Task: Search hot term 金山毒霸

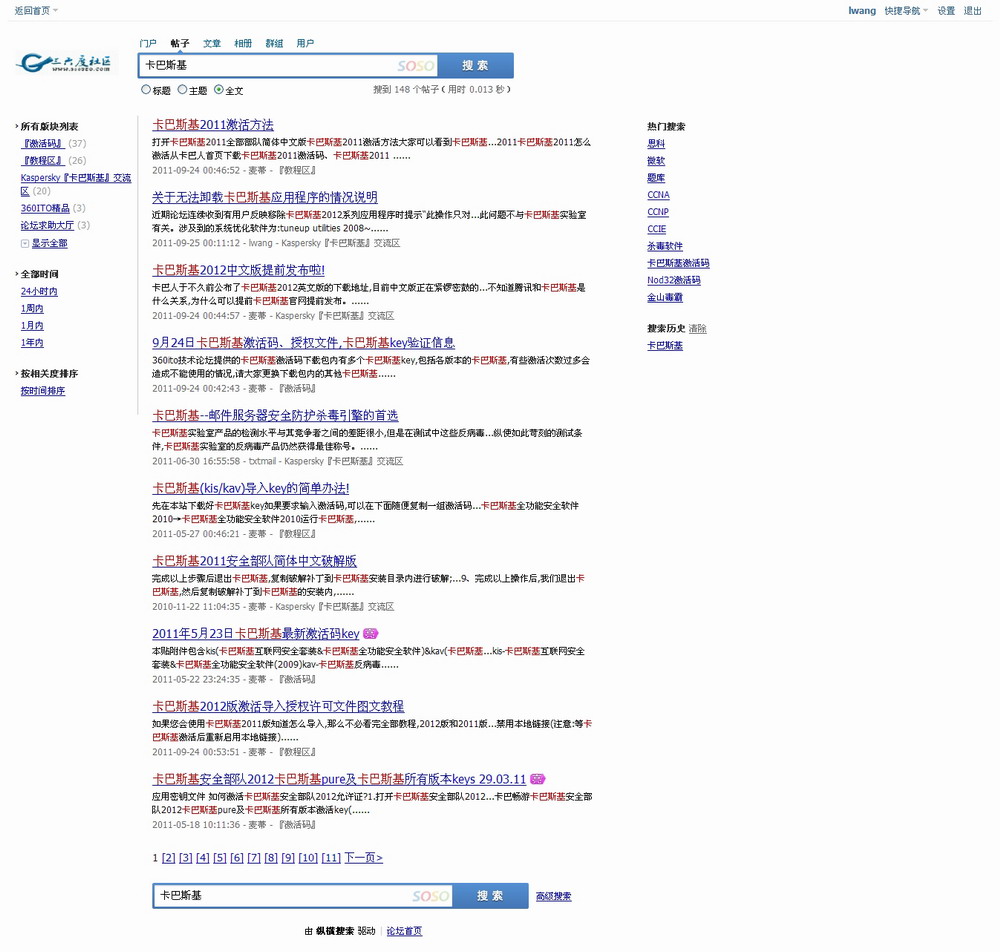Action: (x=665, y=298)
